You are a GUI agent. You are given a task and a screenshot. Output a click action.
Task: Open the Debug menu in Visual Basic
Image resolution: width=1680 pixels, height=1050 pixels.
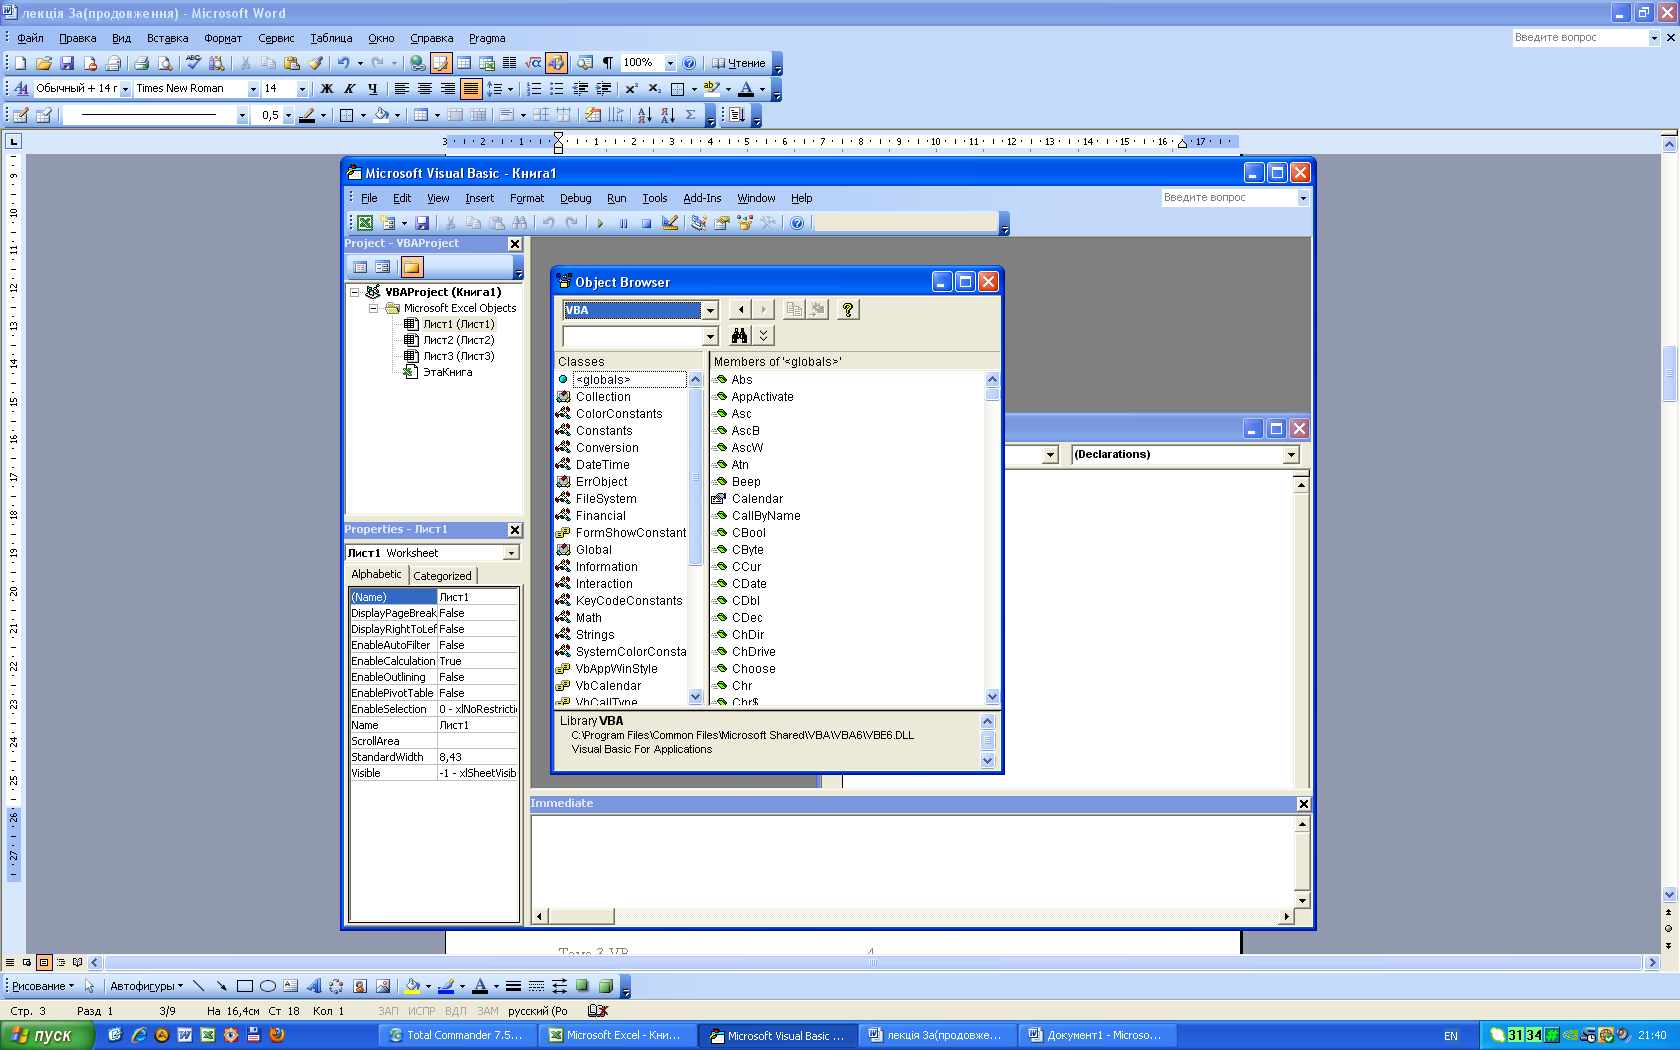click(x=575, y=198)
